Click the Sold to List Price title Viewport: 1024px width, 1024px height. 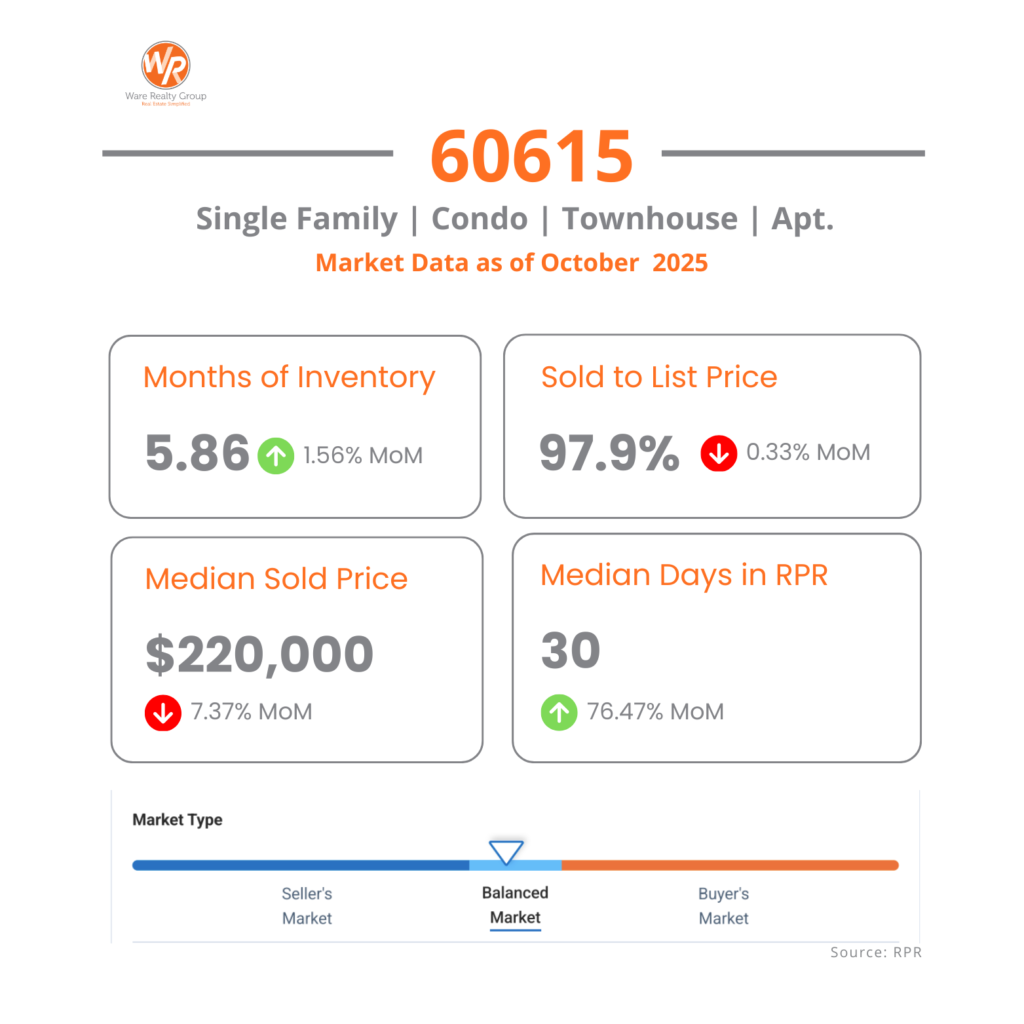659,377
